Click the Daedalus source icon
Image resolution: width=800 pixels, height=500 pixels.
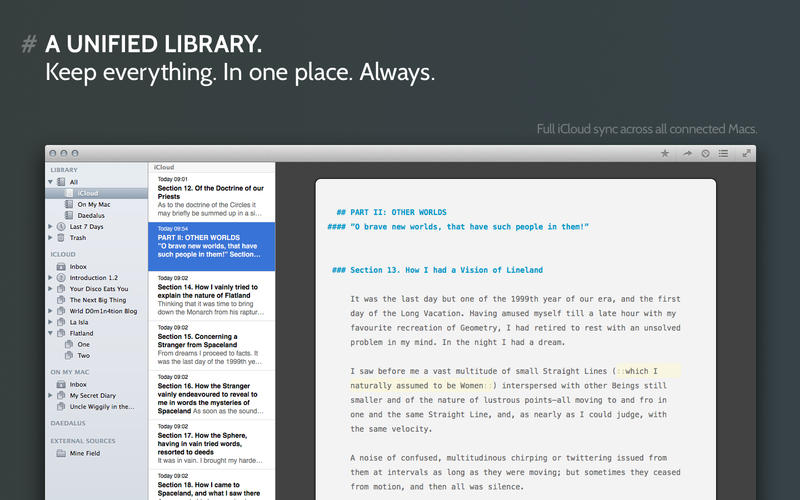click(x=69, y=215)
